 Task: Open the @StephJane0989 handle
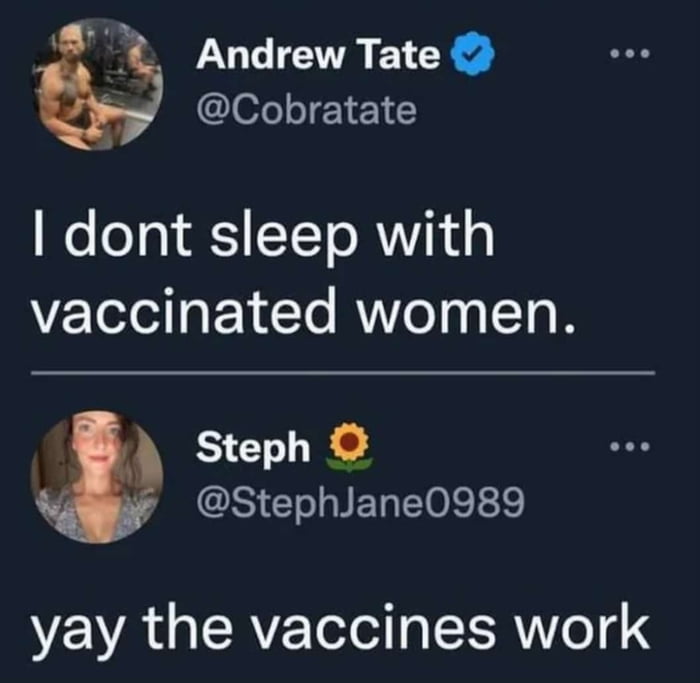click(360, 504)
